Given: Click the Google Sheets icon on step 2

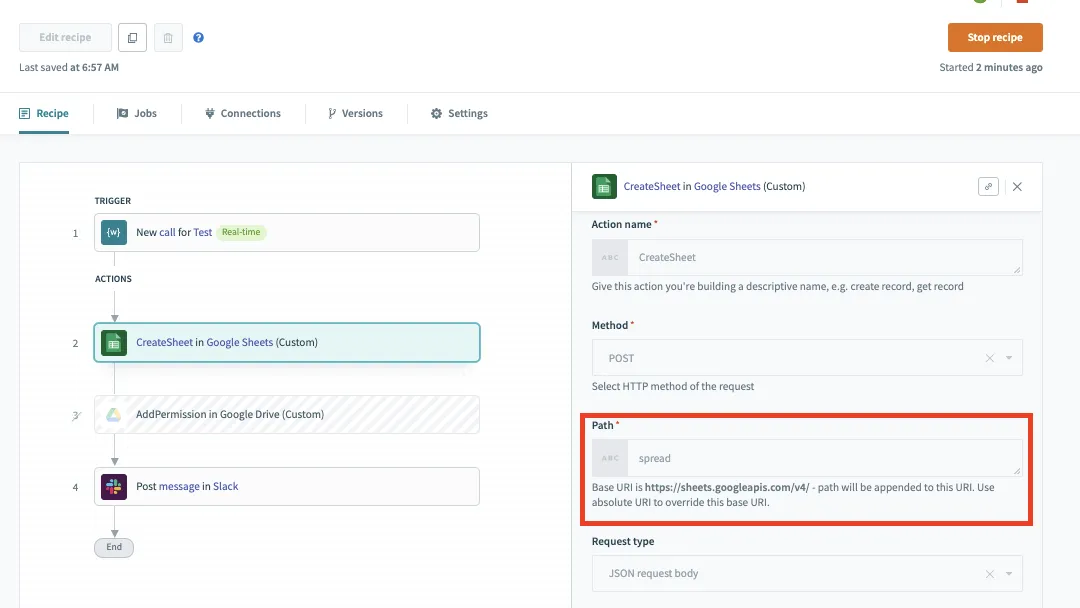Looking at the screenshot, I should pyautogui.click(x=114, y=342).
